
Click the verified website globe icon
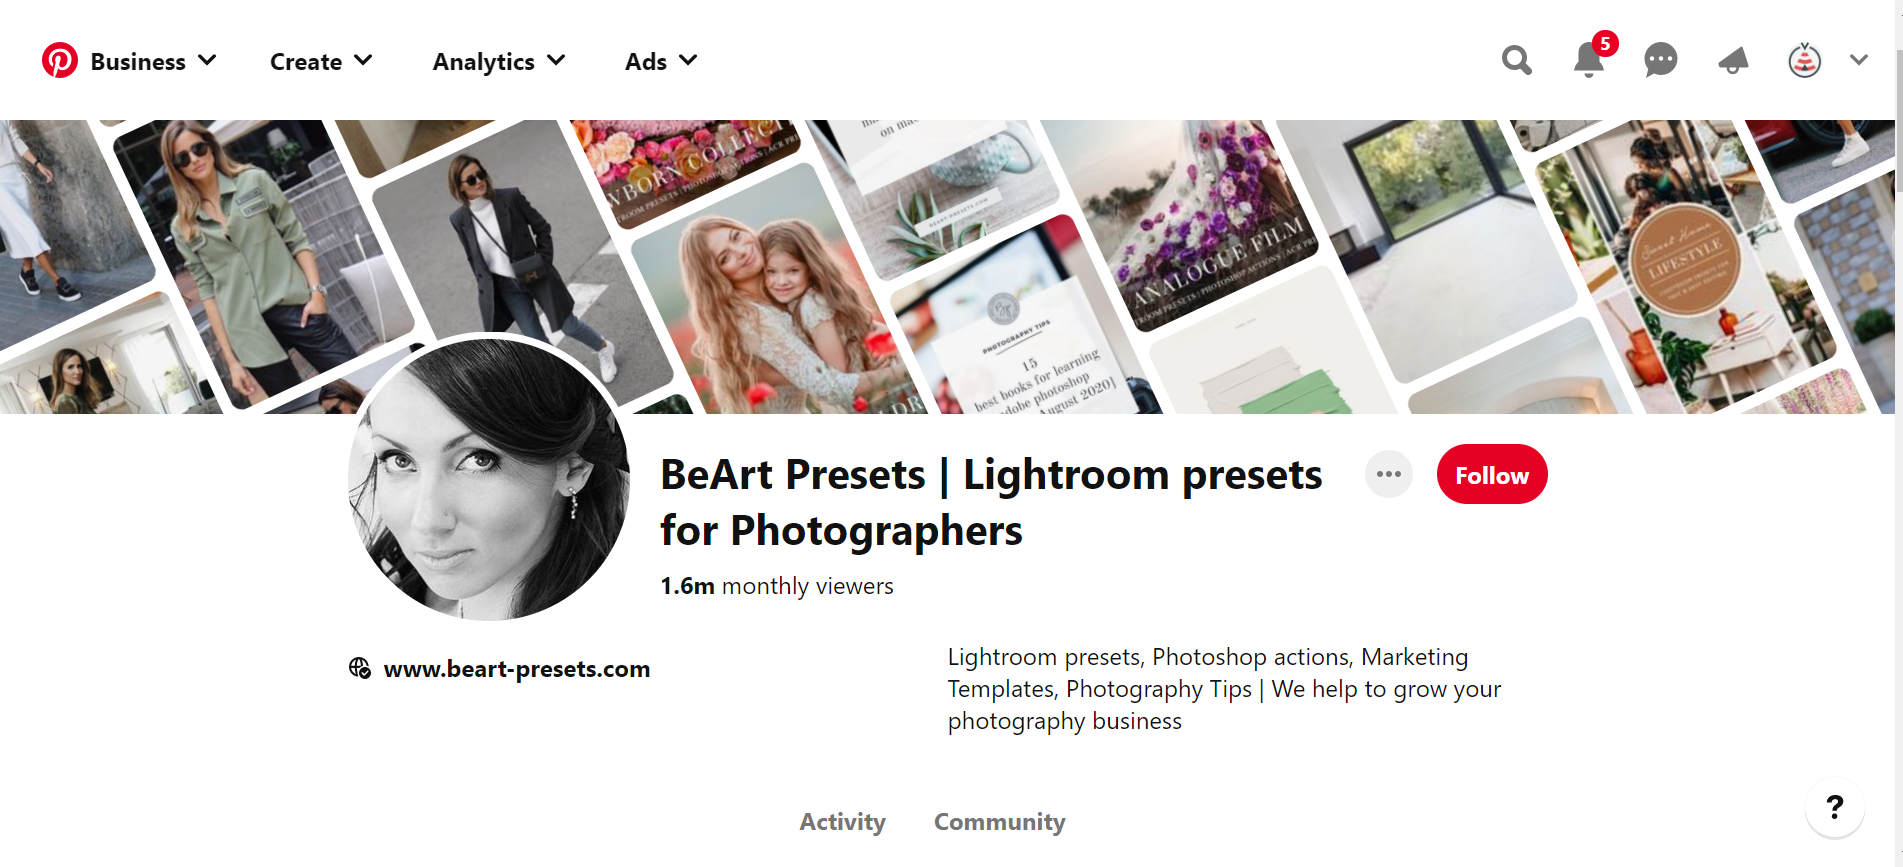(x=360, y=668)
